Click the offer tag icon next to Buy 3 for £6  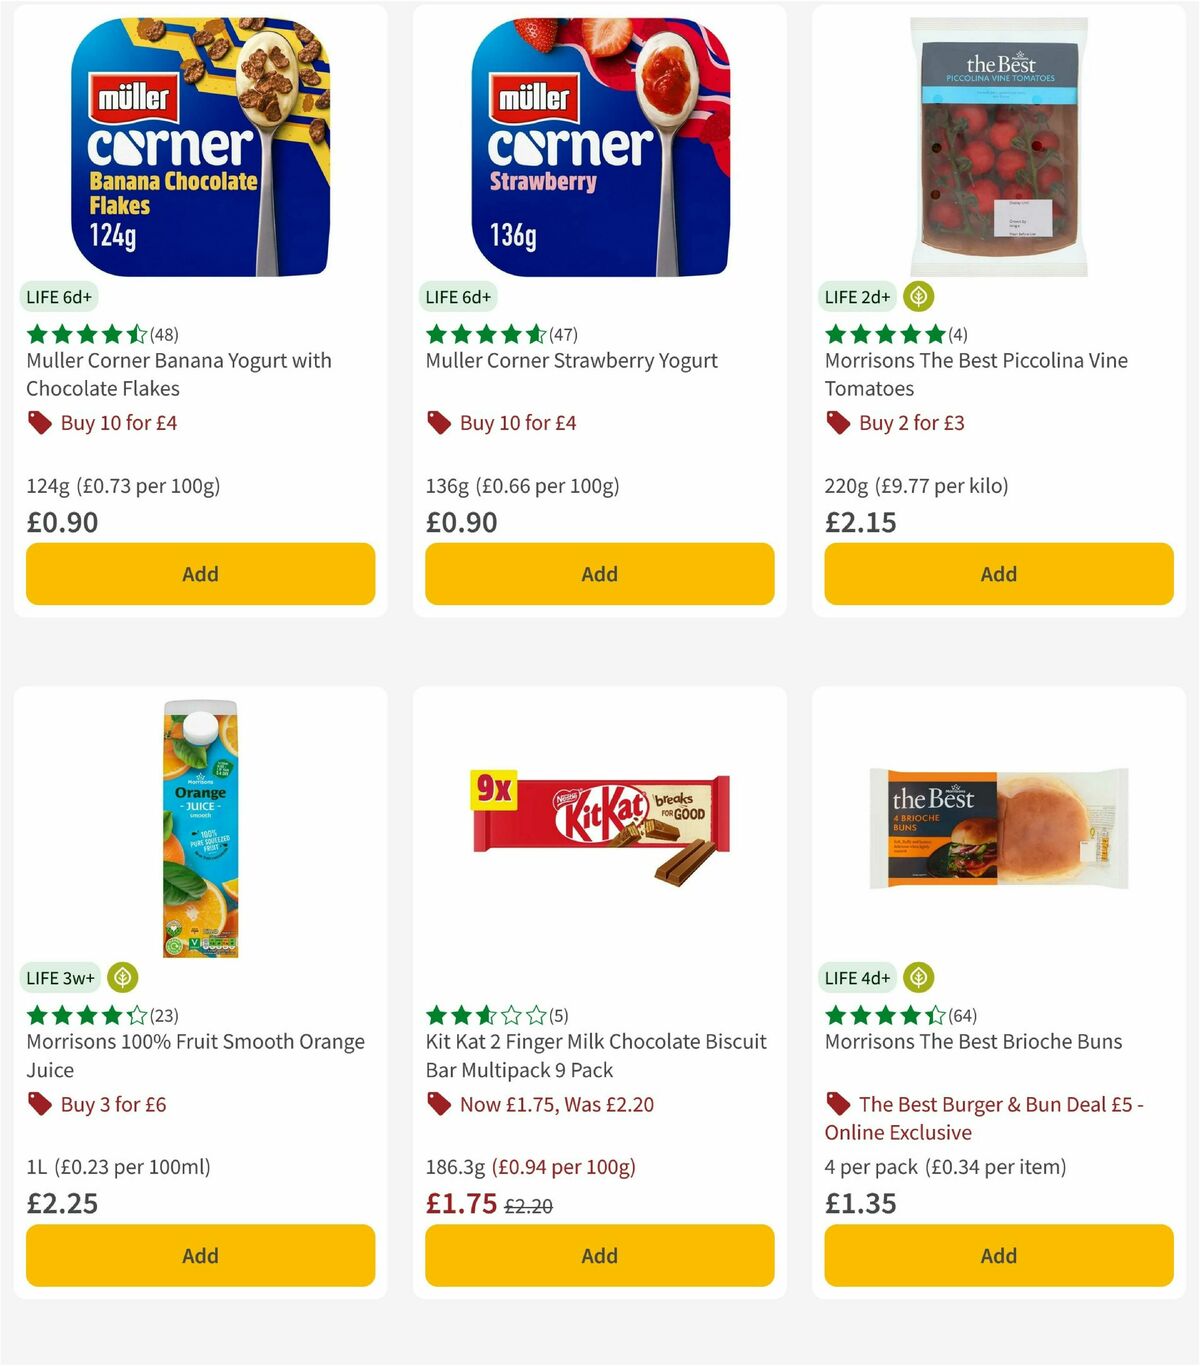tap(40, 1104)
